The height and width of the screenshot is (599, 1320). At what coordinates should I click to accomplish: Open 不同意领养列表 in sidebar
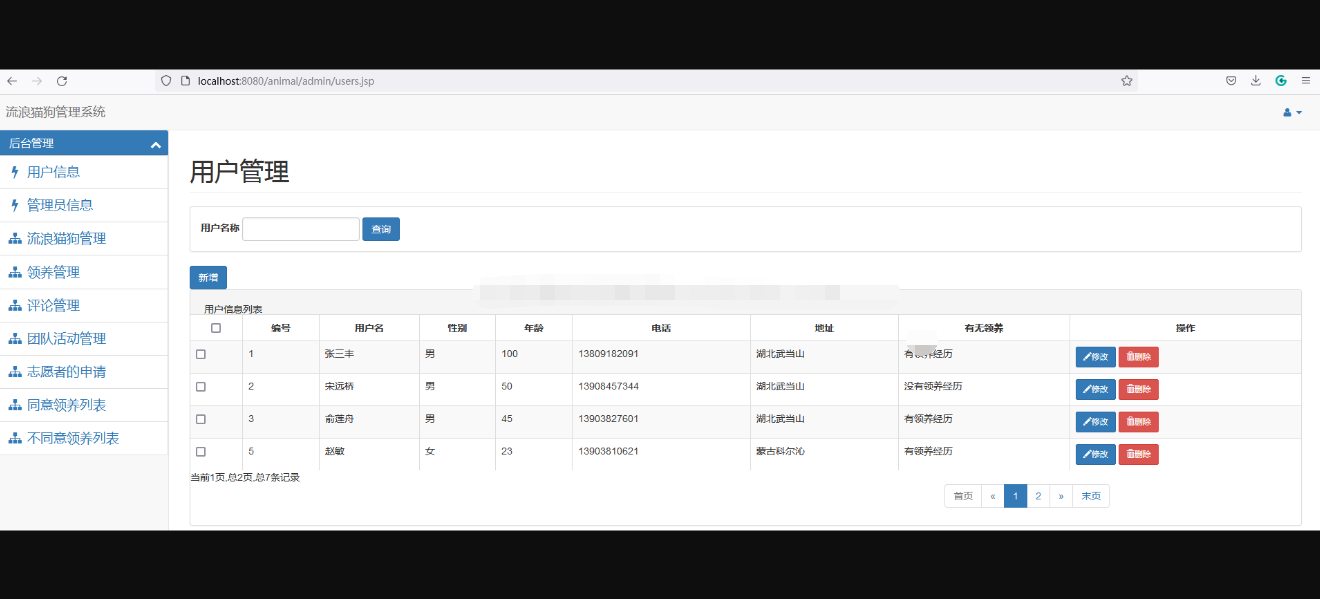[x=73, y=438]
